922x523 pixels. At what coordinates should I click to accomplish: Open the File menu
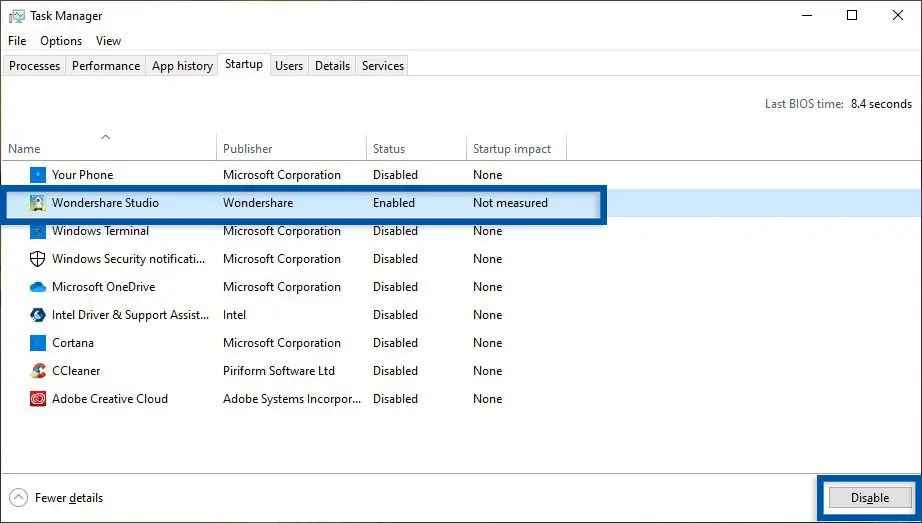[x=17, y=41]
